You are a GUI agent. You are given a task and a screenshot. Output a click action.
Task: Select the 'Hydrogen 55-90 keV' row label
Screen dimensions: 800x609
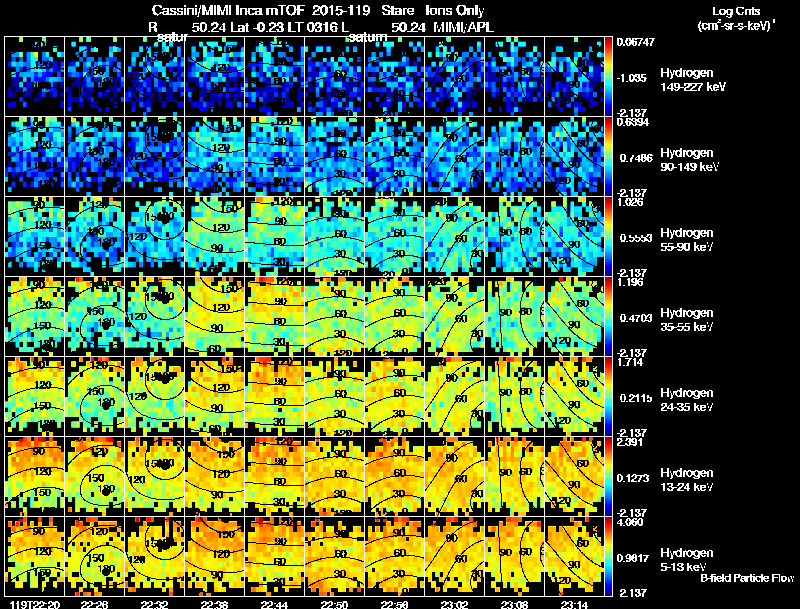[687, 240]
